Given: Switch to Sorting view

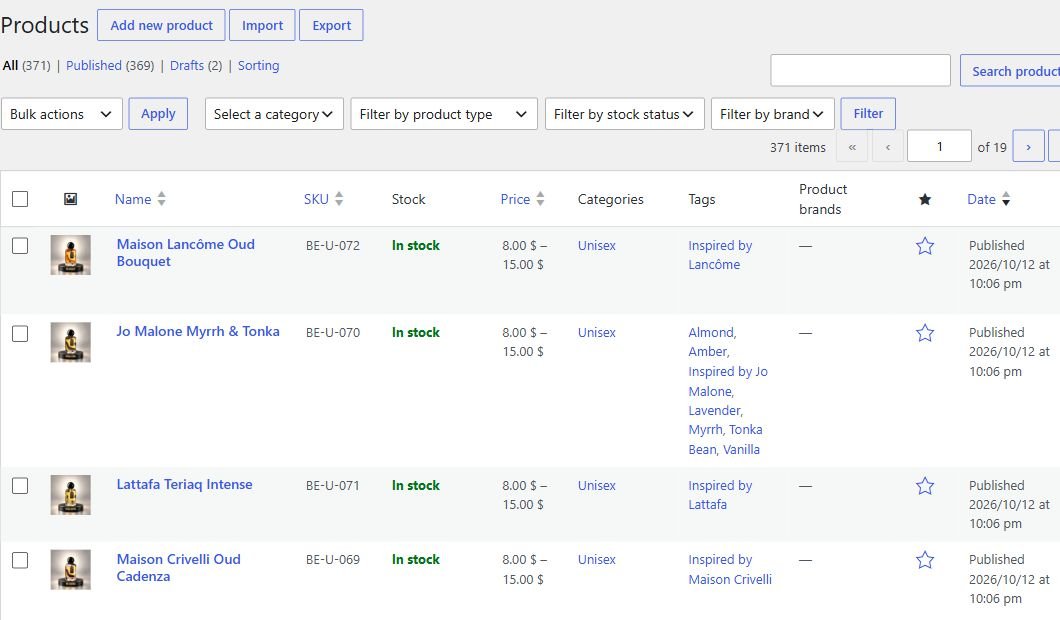Looking at the screenshot, I should (x=258, y=66).
